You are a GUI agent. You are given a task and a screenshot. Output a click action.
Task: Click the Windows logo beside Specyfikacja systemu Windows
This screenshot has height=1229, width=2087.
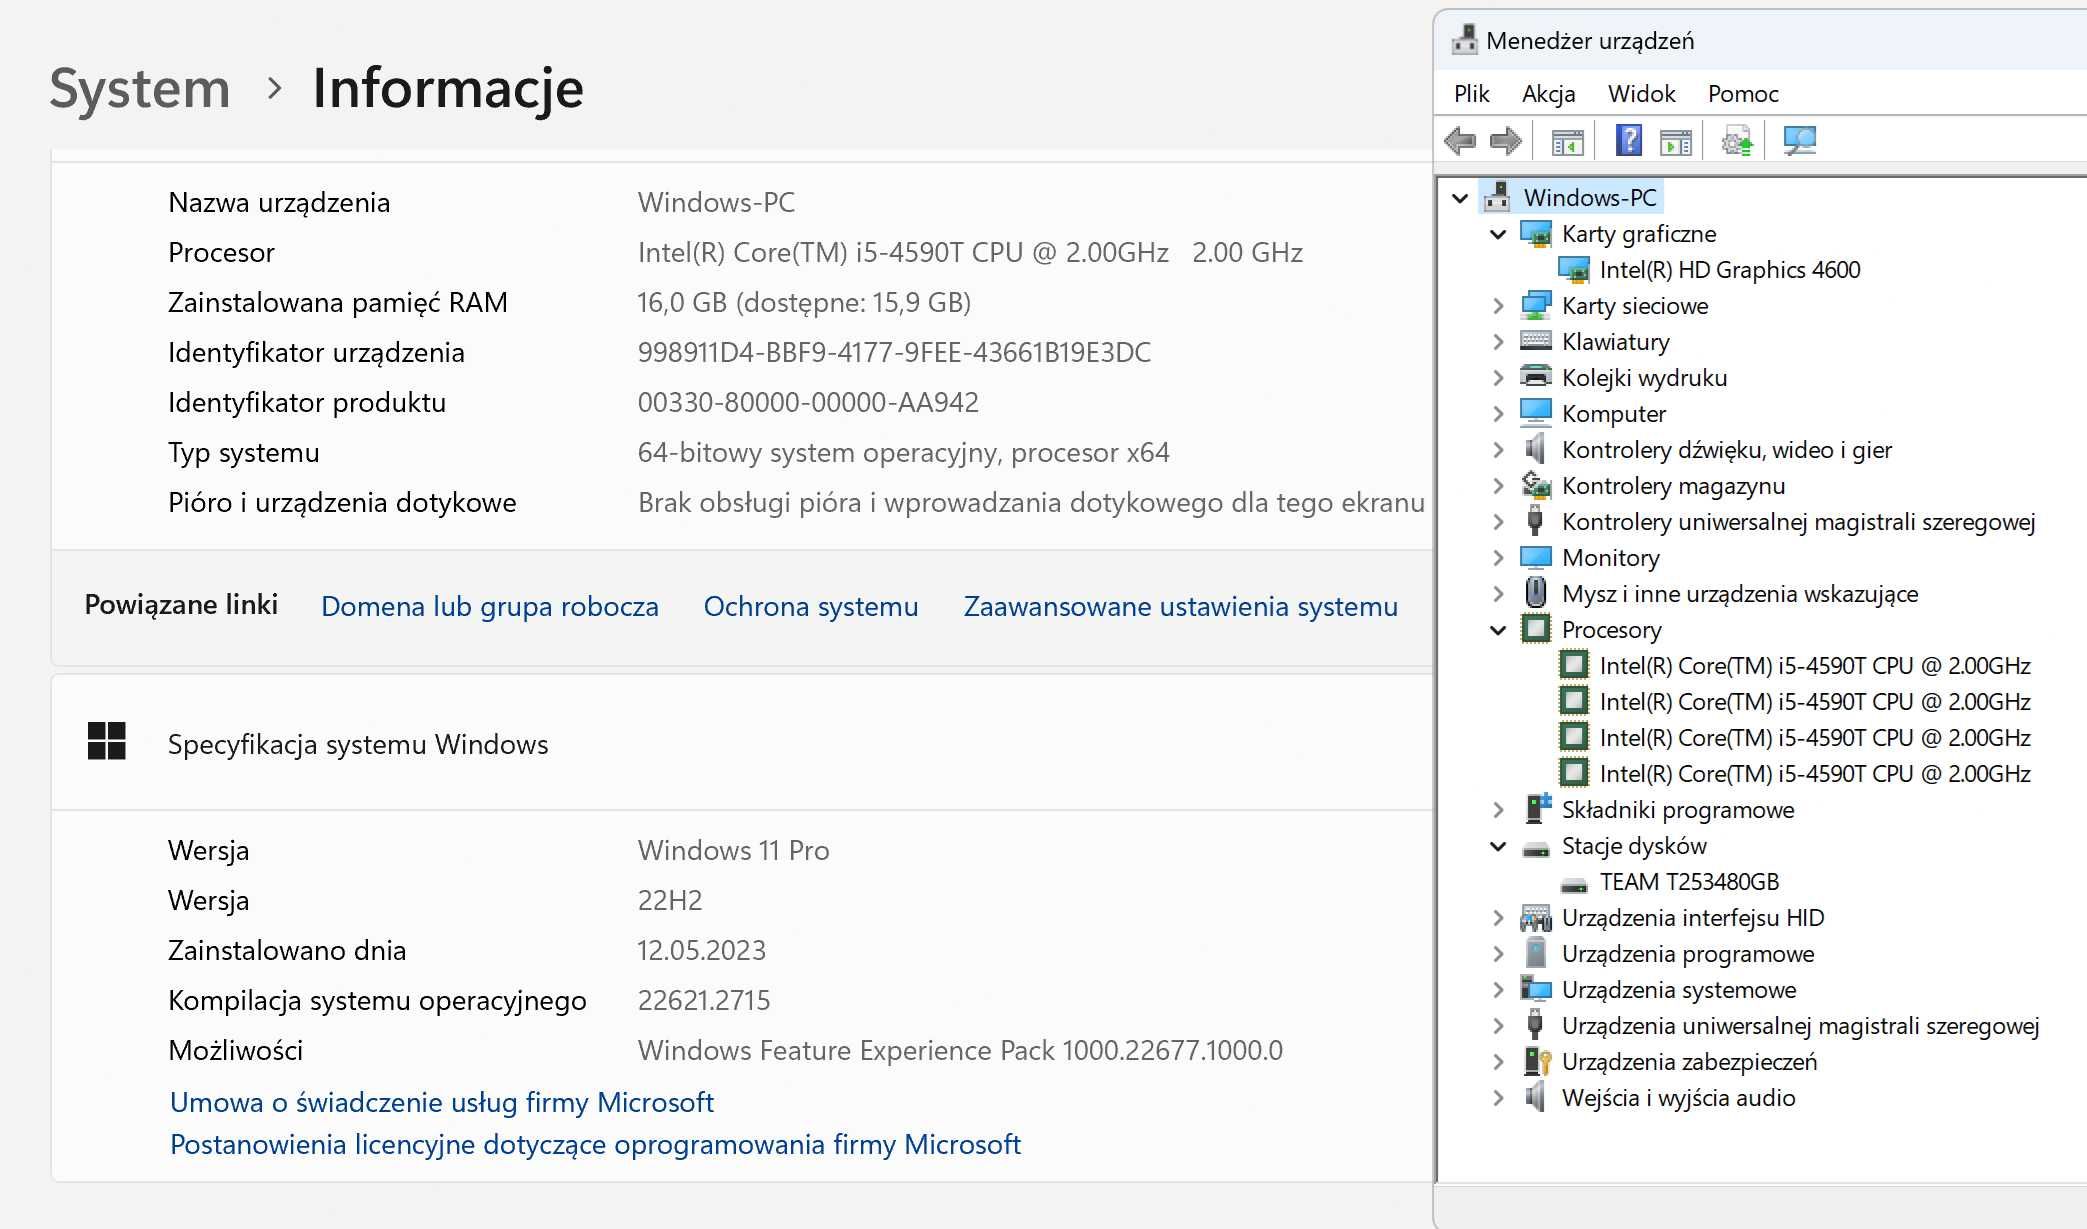coord(107,741)
